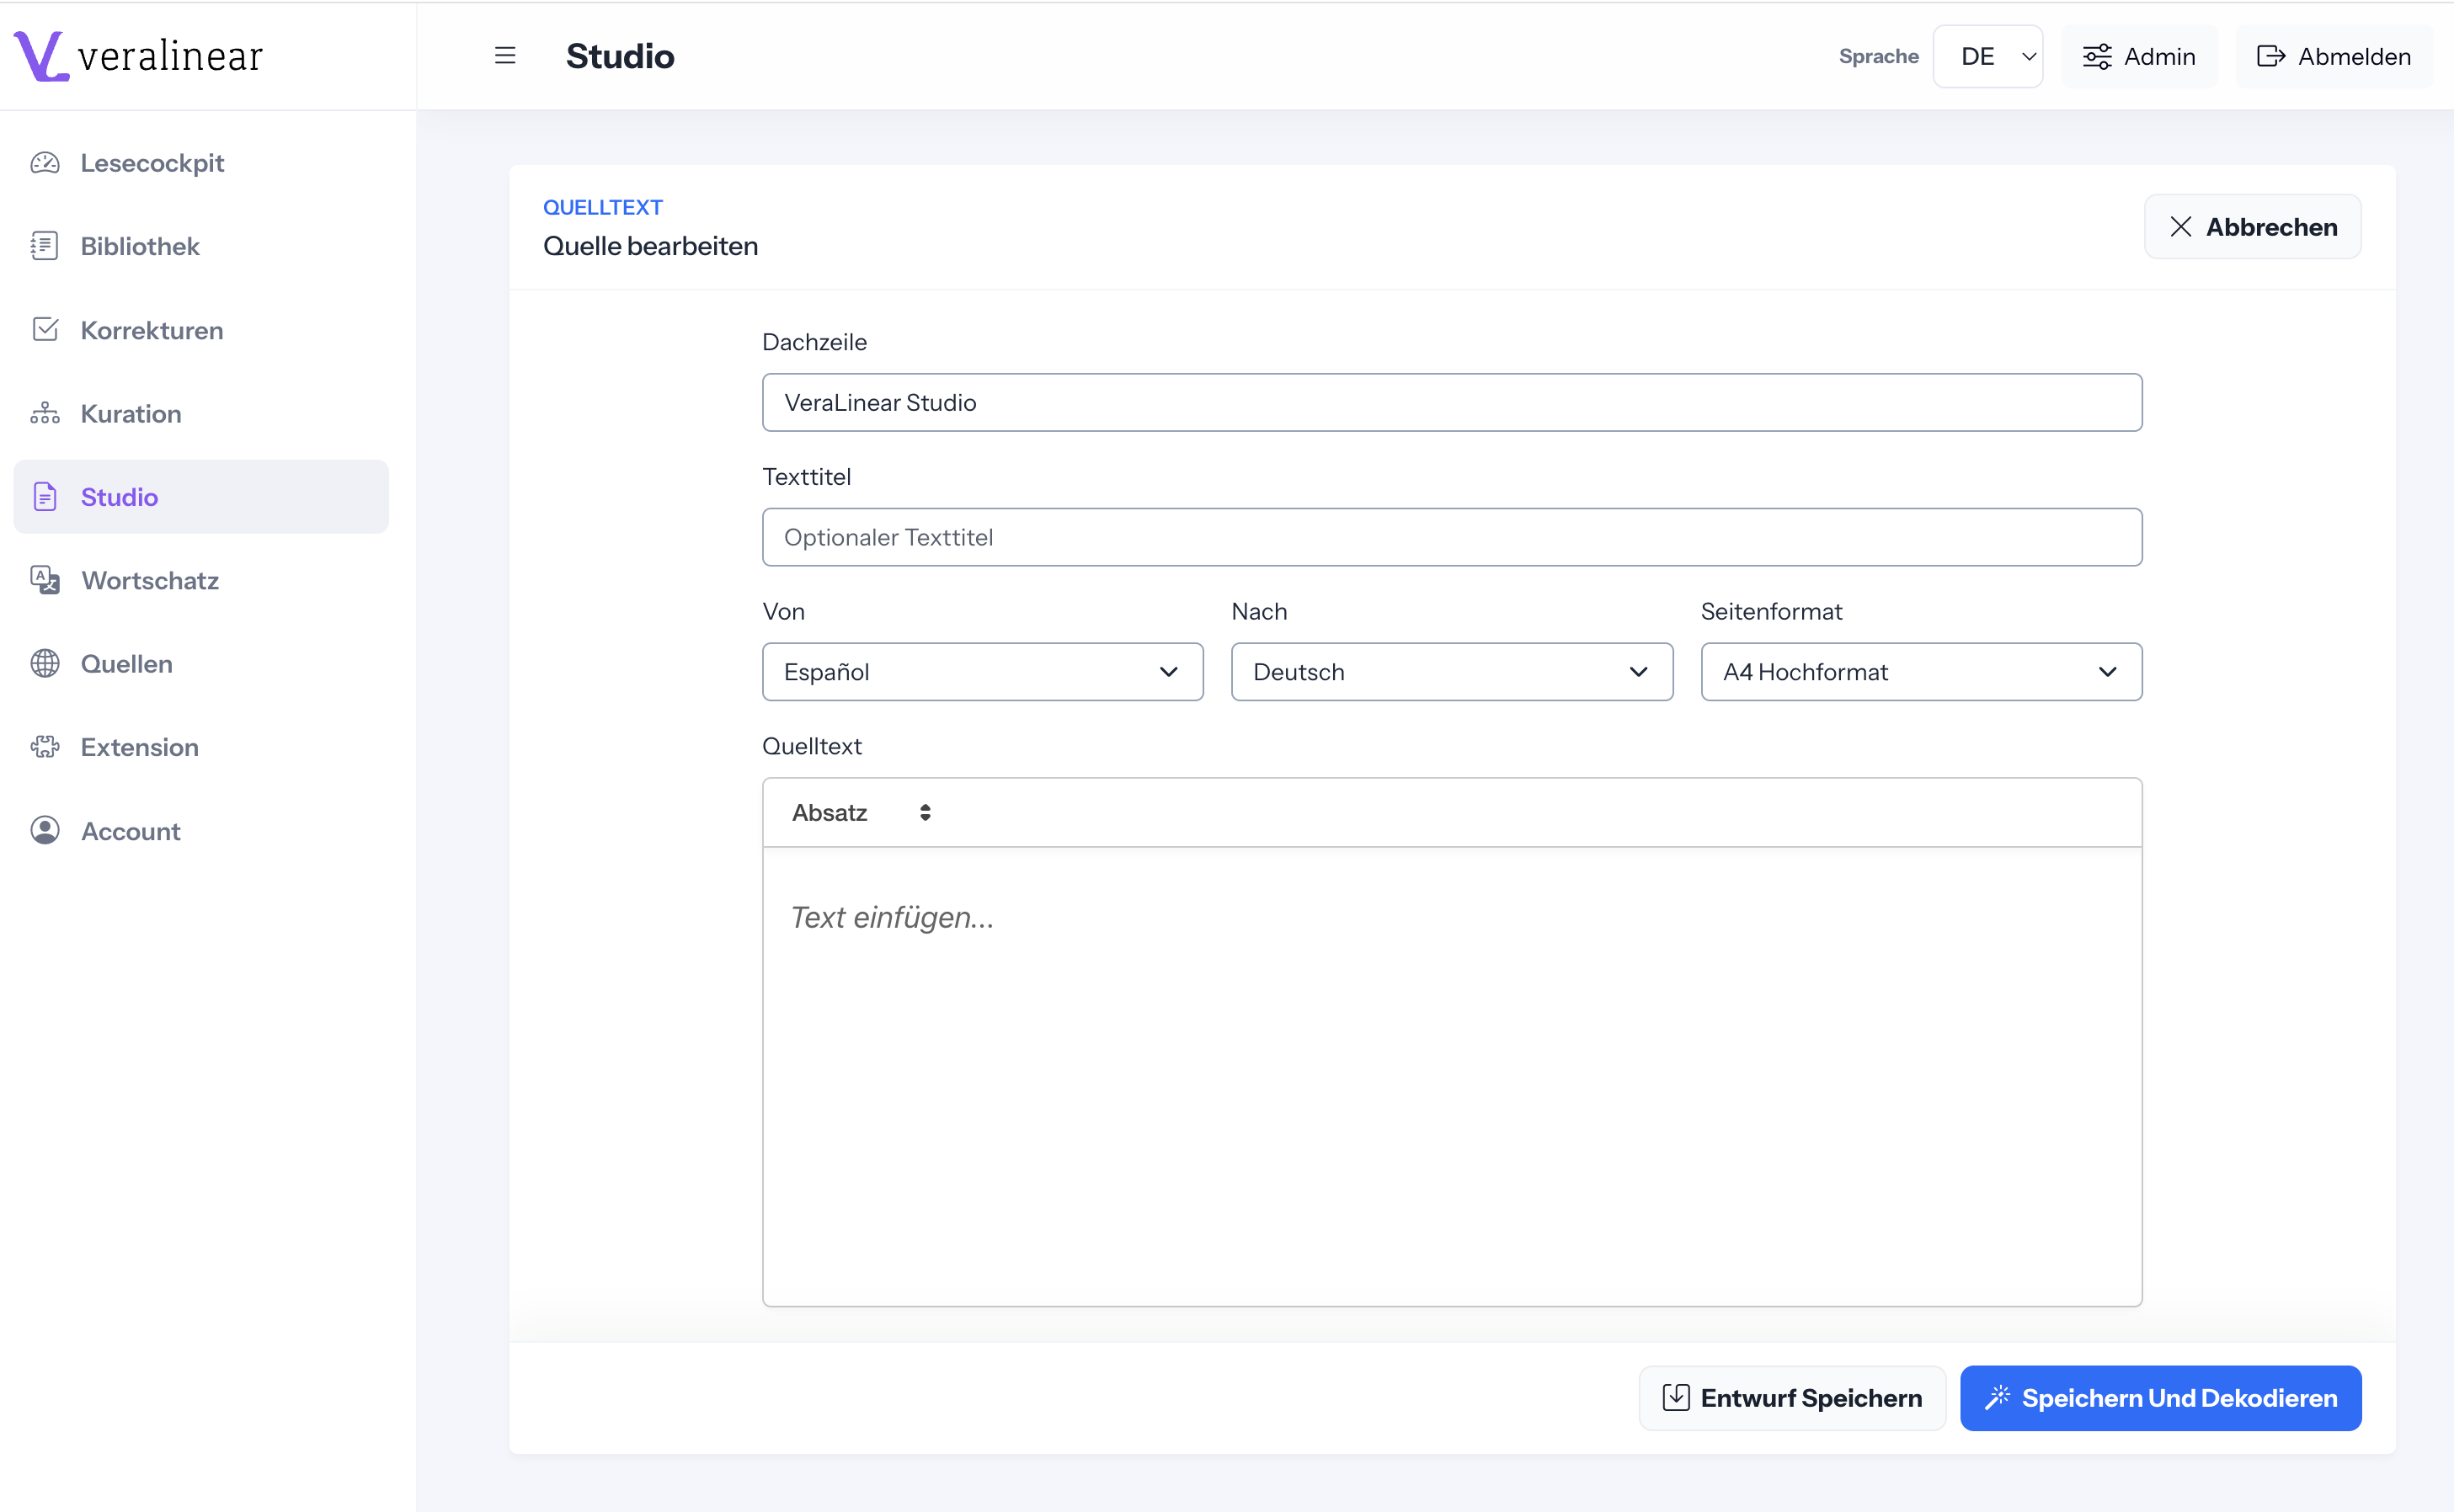The image size is (2454, 1512).
Task: Click the Lesecockpit gauge icon
Action: click(x=45, y=163)
